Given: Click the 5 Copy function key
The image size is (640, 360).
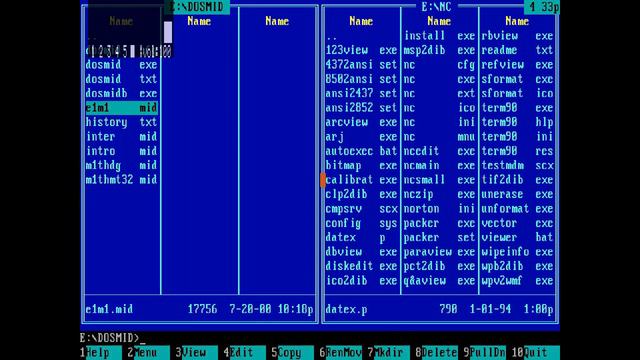Looking at the screenshot, I should pyautogui.click(x=293, y=352).
